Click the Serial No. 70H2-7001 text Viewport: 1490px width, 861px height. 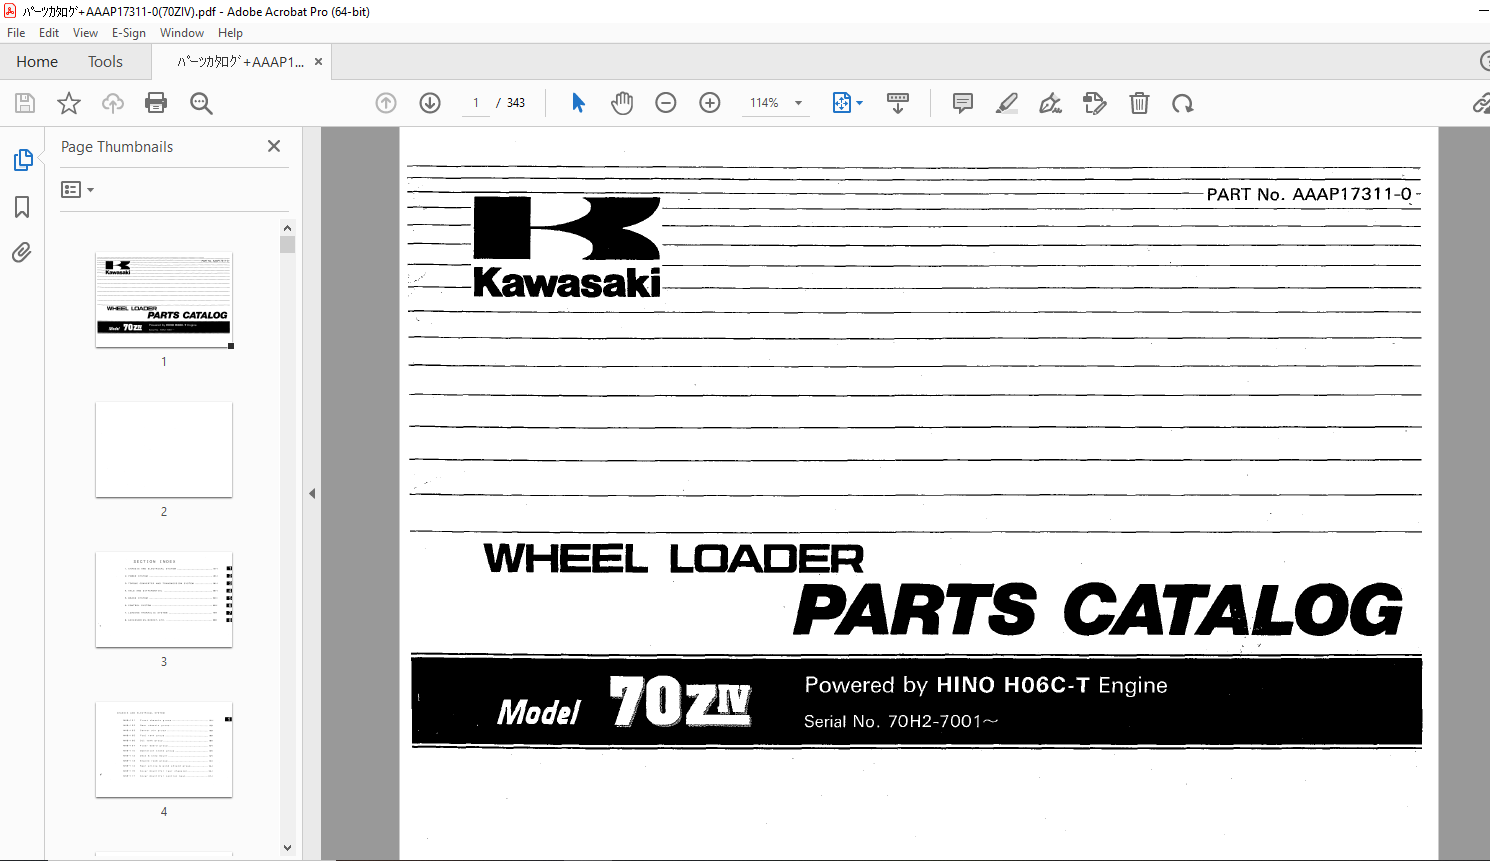pyautogui.click(x=900, y=721)
